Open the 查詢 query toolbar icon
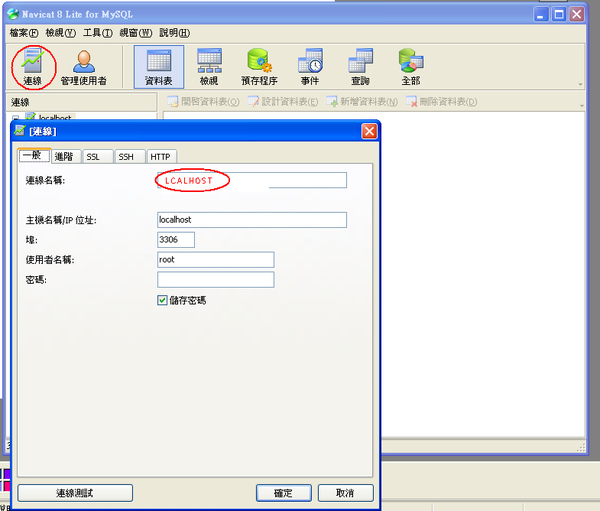Viewport: 600px width, 511px height. tap(360, 67)
